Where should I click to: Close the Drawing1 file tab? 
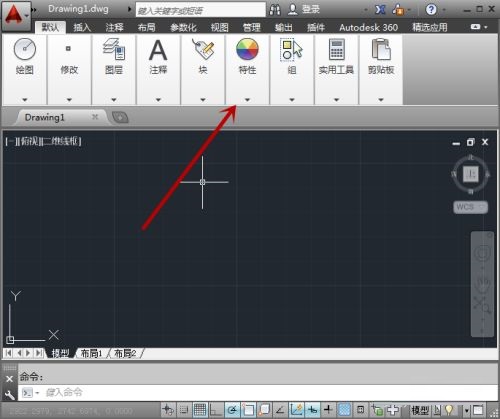click(x=95, y=117)
